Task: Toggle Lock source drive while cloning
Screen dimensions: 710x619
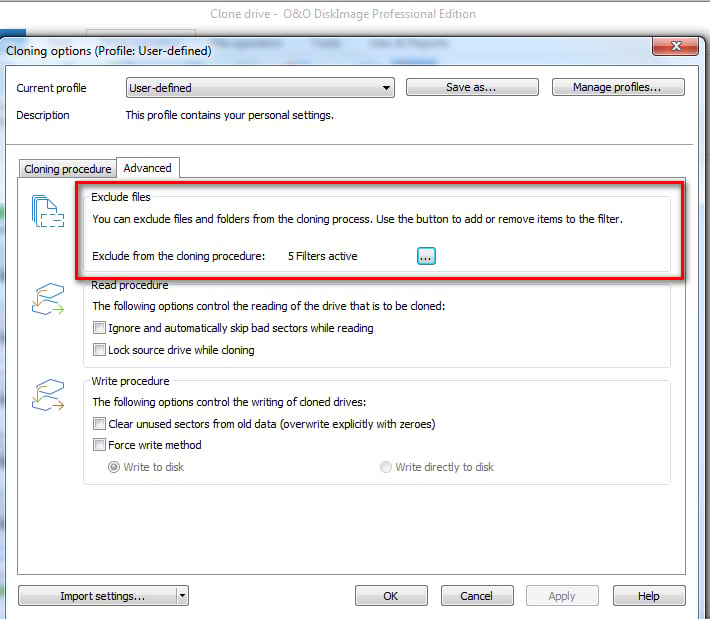Action: 99,350
